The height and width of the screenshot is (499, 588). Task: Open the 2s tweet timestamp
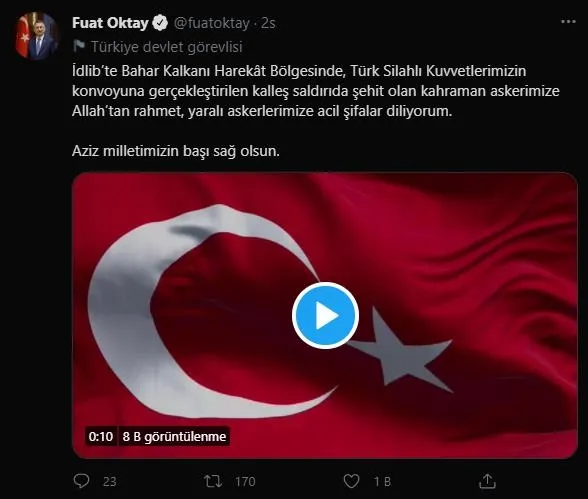(268, 23)
